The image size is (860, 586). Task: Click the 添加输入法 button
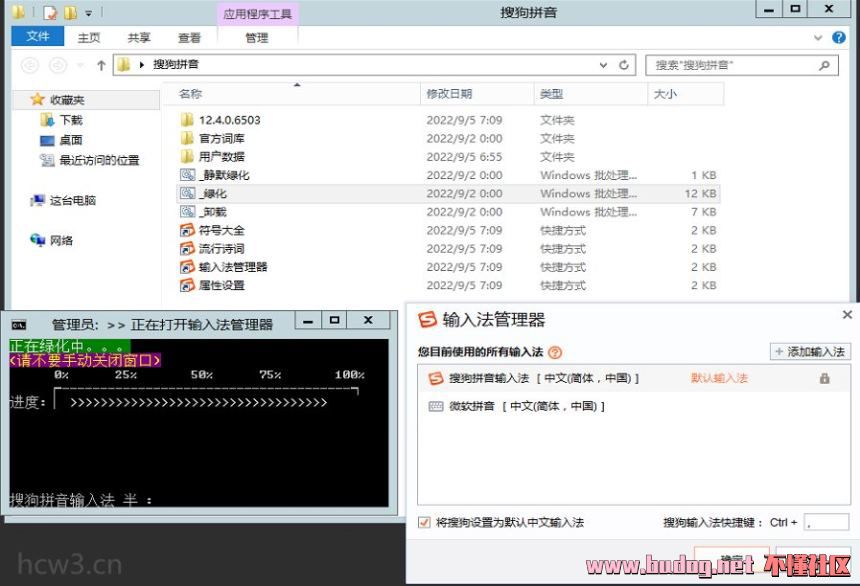pyautogui.click(x=809, y=352)
